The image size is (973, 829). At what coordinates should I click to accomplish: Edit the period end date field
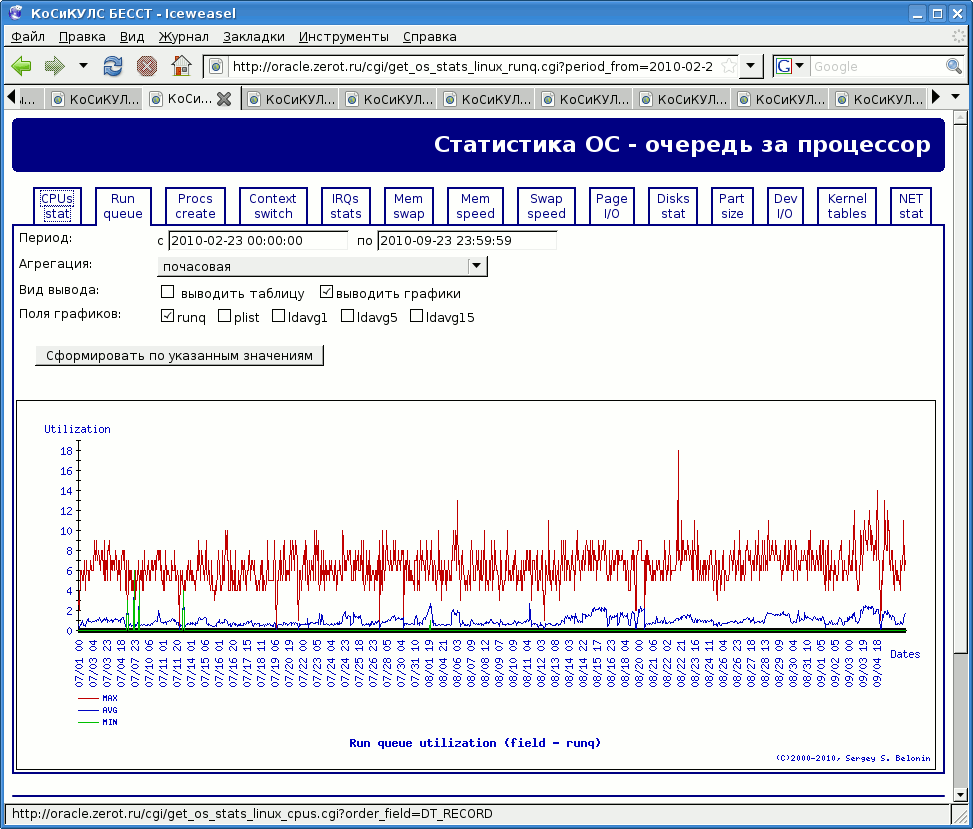(467, 241)
